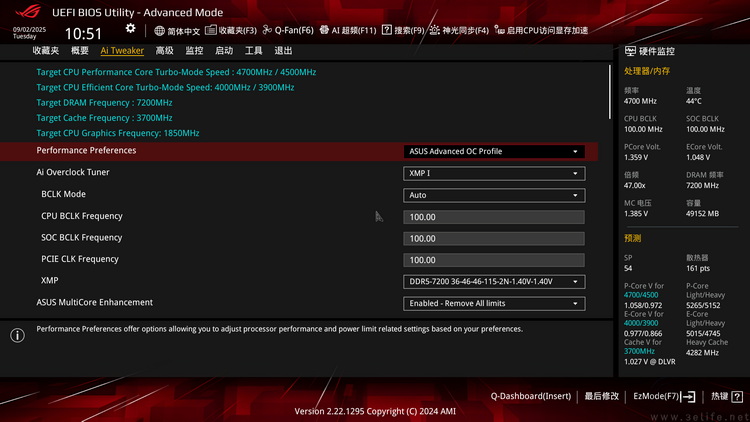Switch to the 监控 tab

[x=194, y=51]
